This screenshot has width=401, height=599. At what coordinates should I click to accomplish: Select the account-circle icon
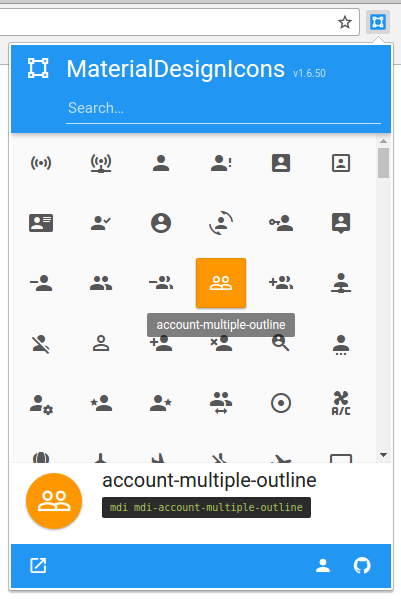coord(161,223)
